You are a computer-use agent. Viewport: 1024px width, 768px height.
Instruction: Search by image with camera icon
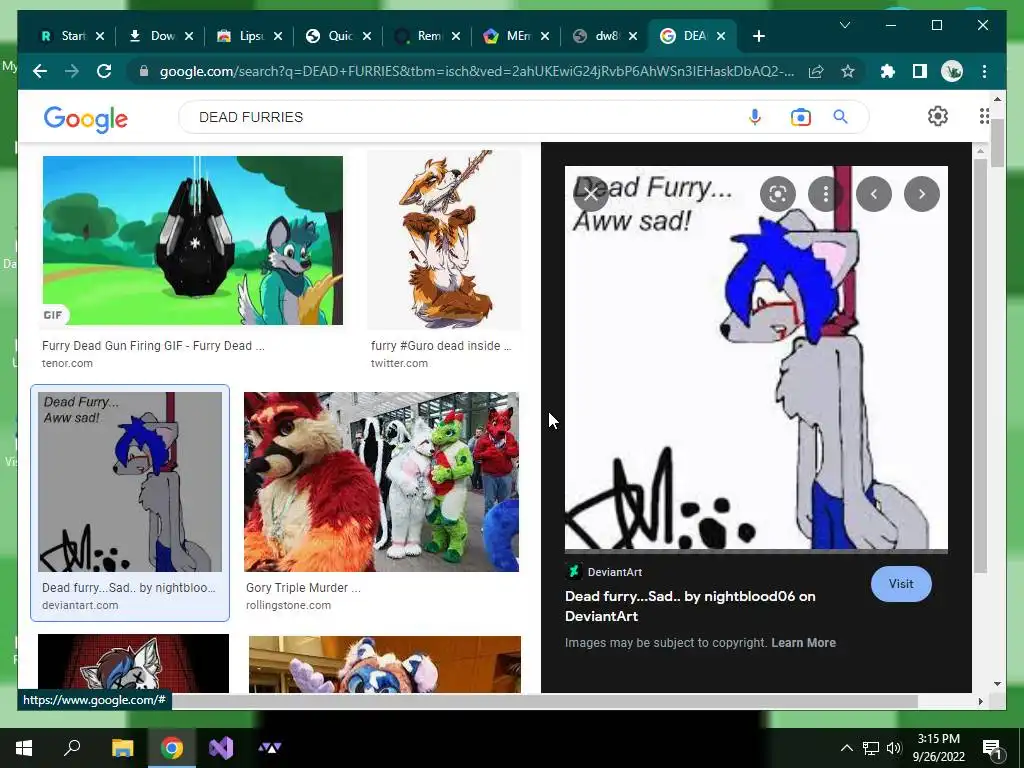pyautogui.click(x=800, y=117)
